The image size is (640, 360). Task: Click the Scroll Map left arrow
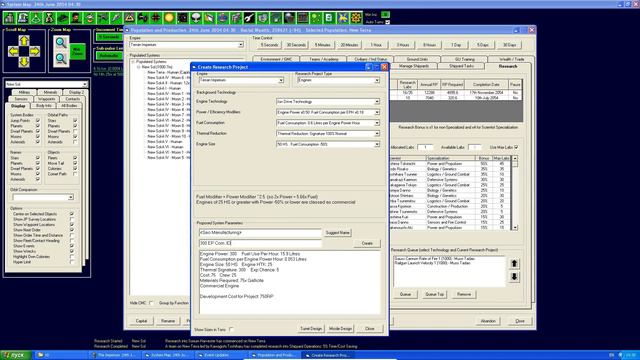pyautogui.click(x=13, y=51)
